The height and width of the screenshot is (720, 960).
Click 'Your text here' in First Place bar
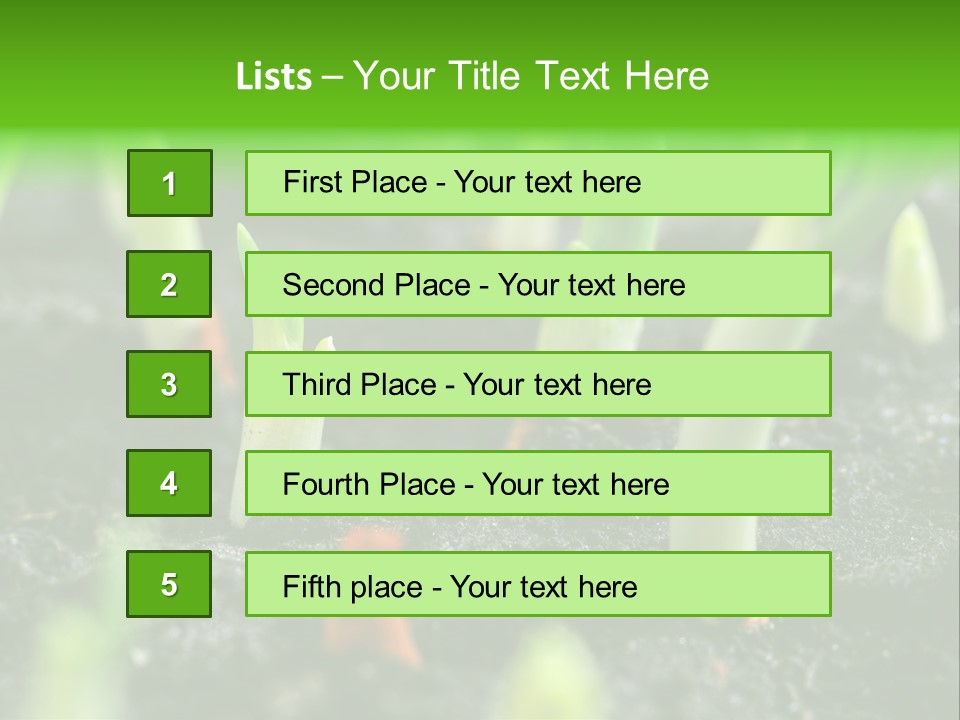click(x=547, y=182)
